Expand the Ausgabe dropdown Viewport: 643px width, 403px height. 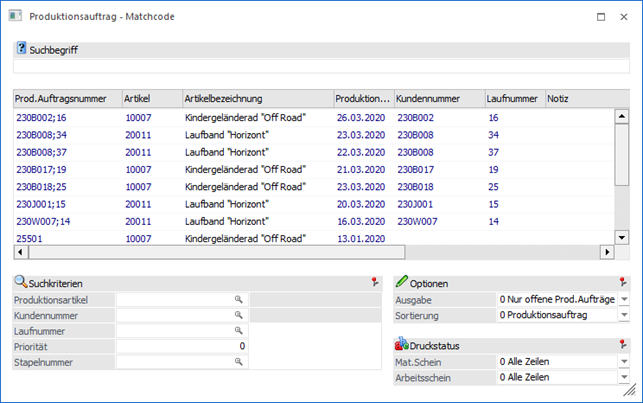624,300
